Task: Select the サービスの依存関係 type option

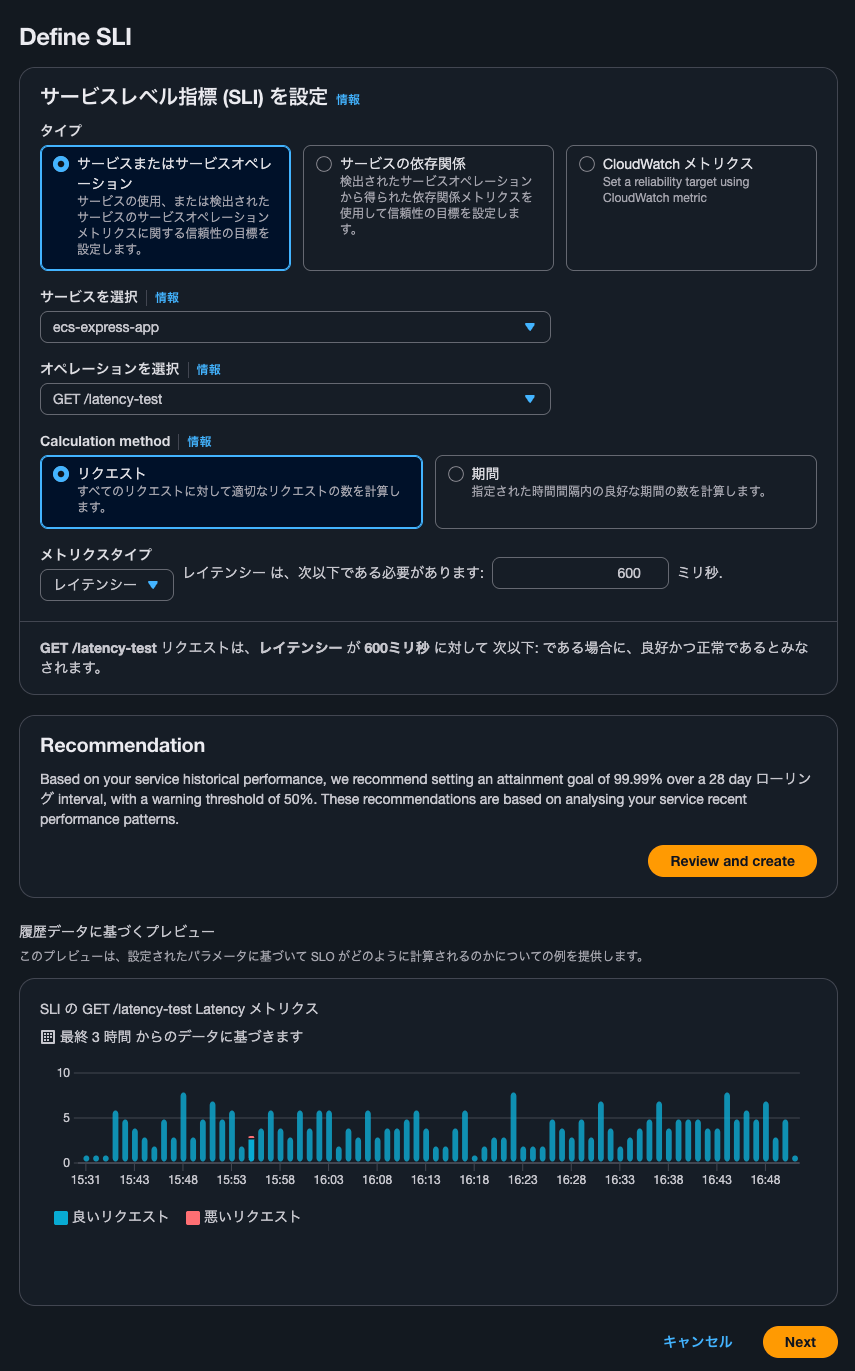Action: (x=323, y=164)
